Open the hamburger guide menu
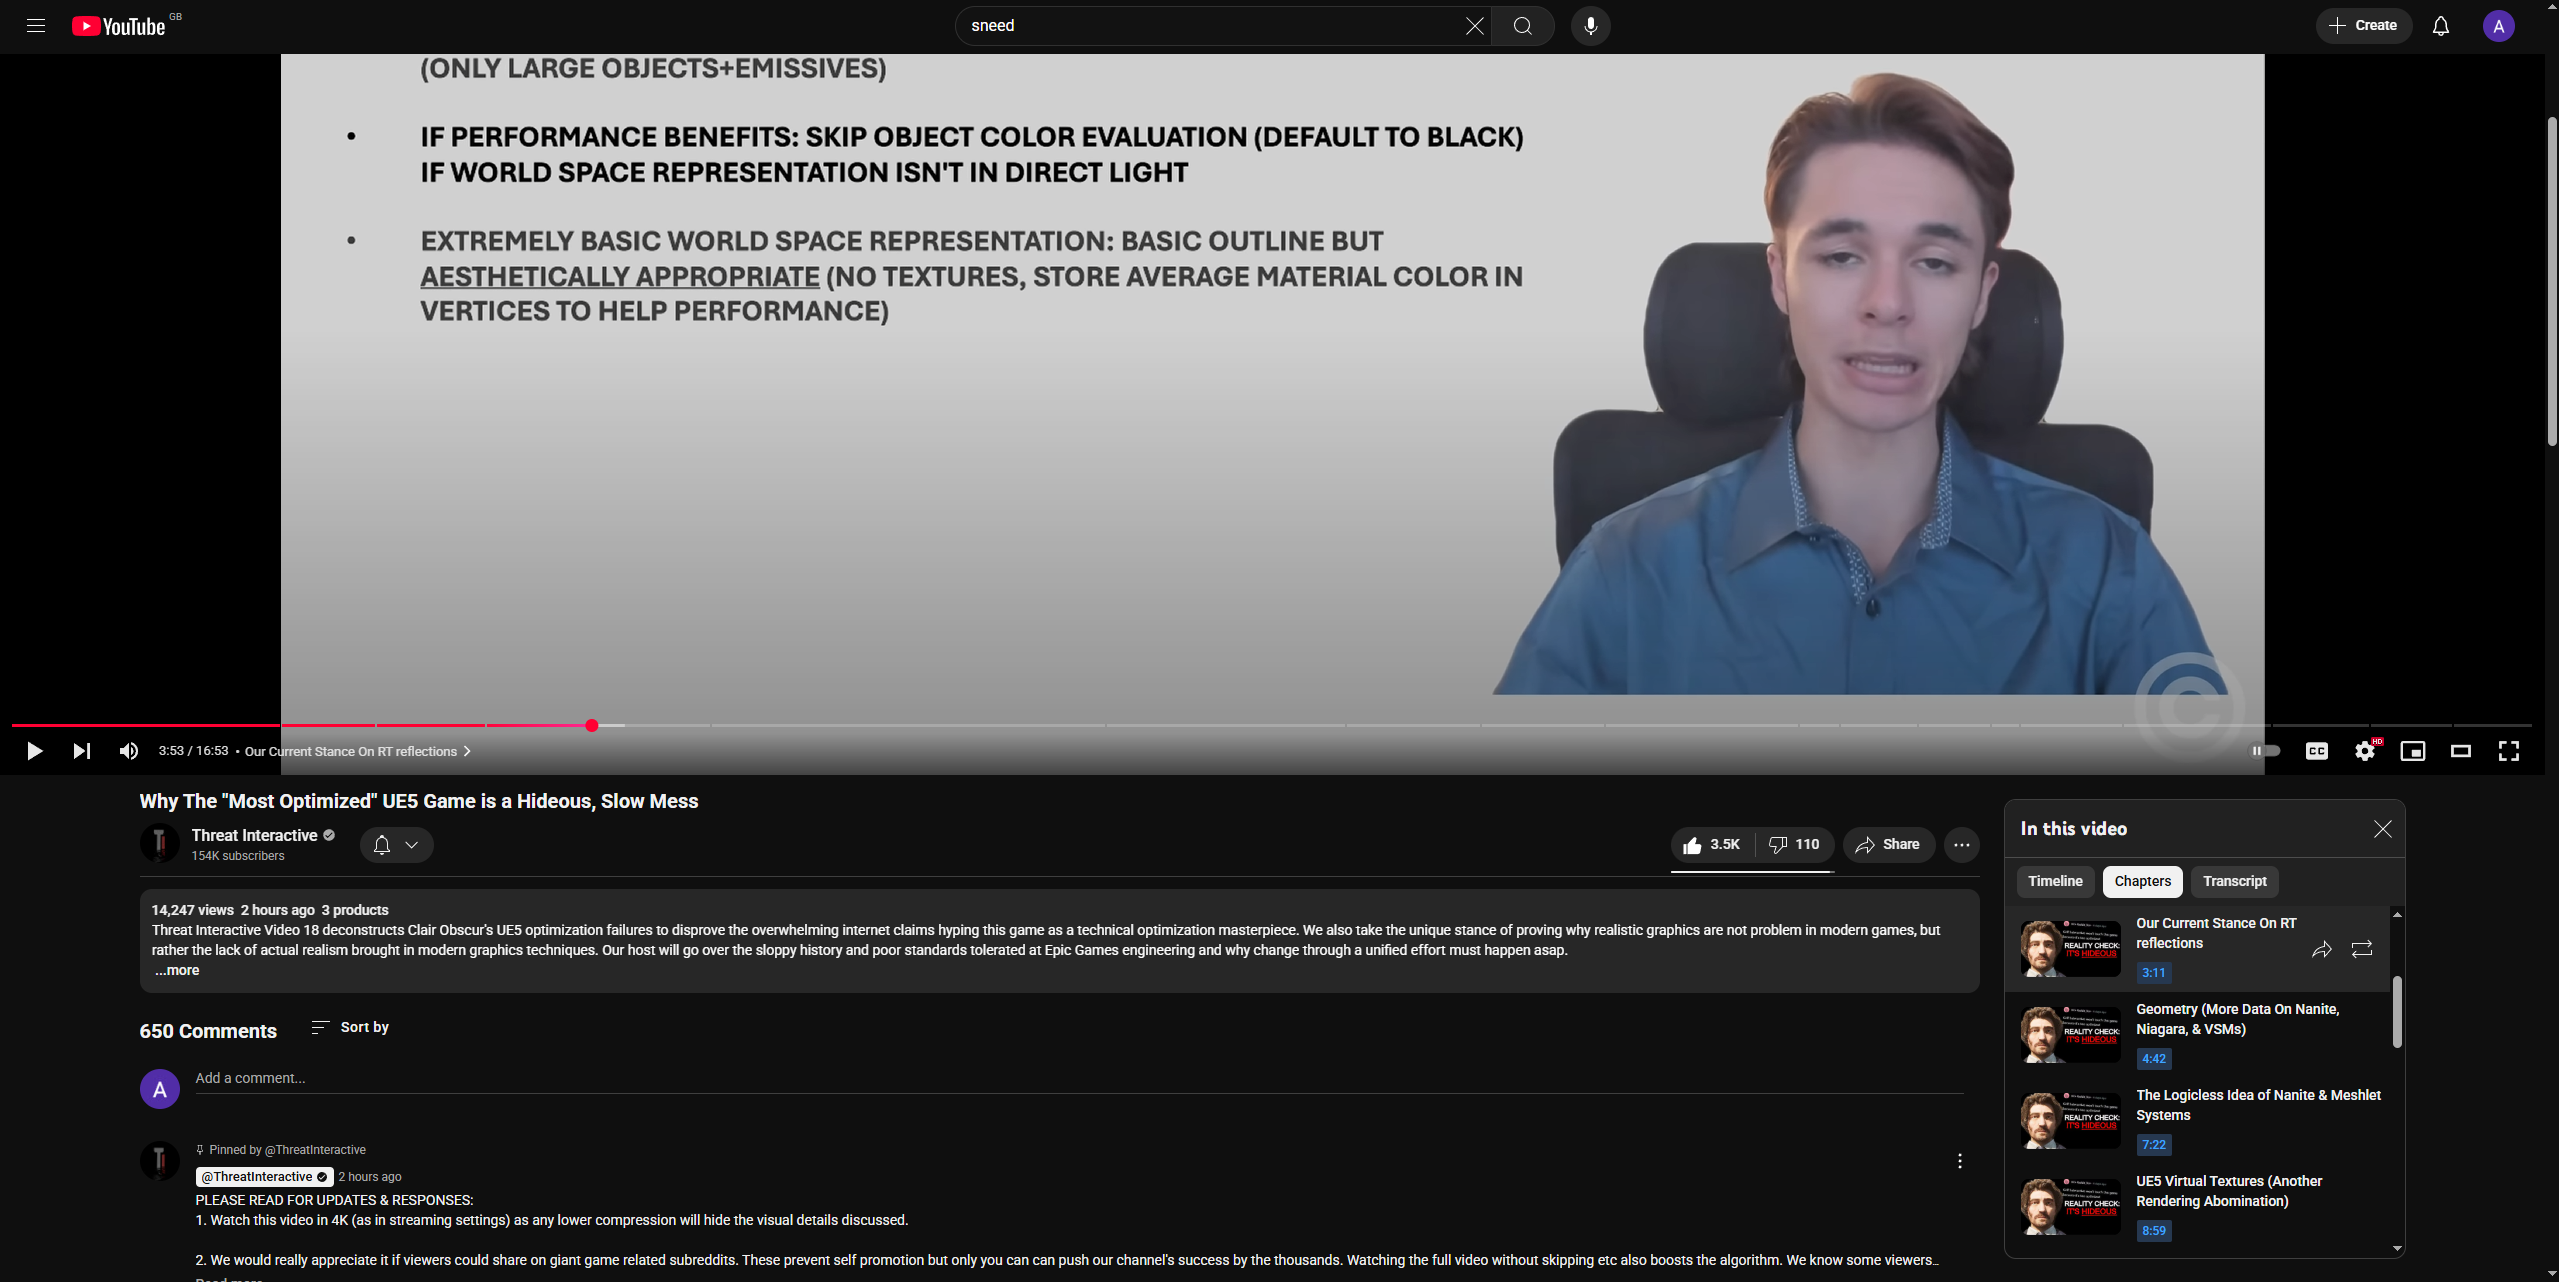The height and width of the screenshot is (1282, 2559). pos(36,26)
